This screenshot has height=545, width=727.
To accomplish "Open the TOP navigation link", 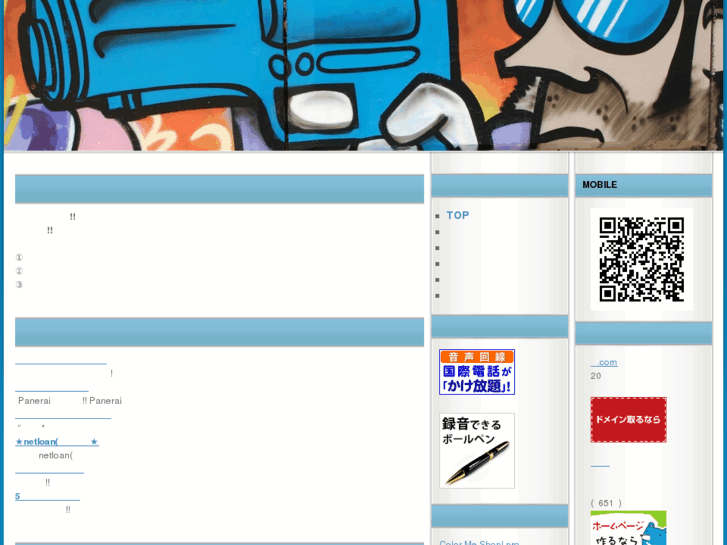I will 458,215.
